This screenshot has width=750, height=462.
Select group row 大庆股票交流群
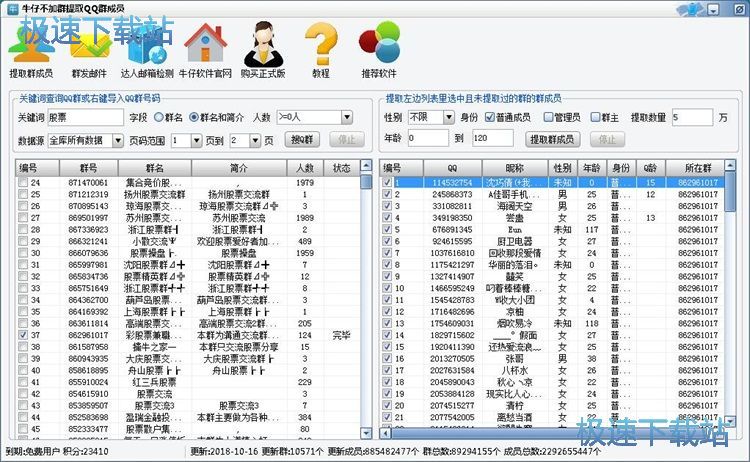(189, 359)
